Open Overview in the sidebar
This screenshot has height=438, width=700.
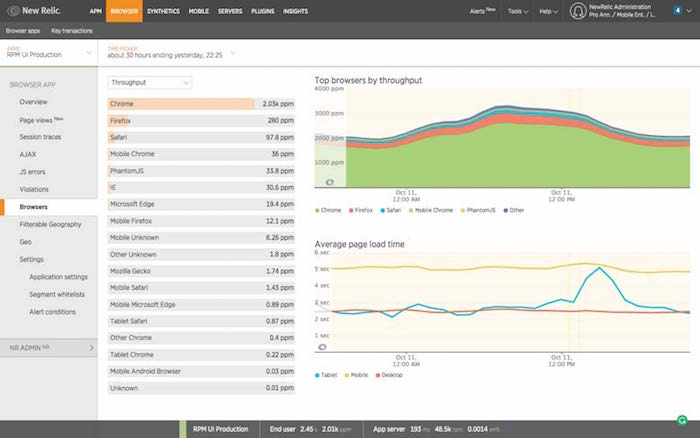pyautogui.click(x=33, y=102)
